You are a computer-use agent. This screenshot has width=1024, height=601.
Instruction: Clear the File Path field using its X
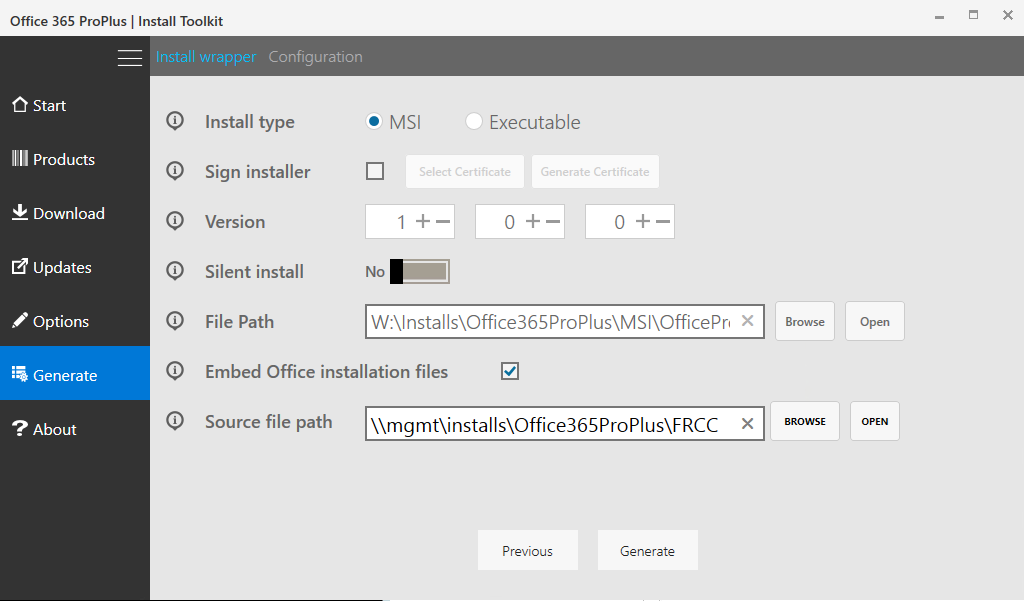pos(748,321)
